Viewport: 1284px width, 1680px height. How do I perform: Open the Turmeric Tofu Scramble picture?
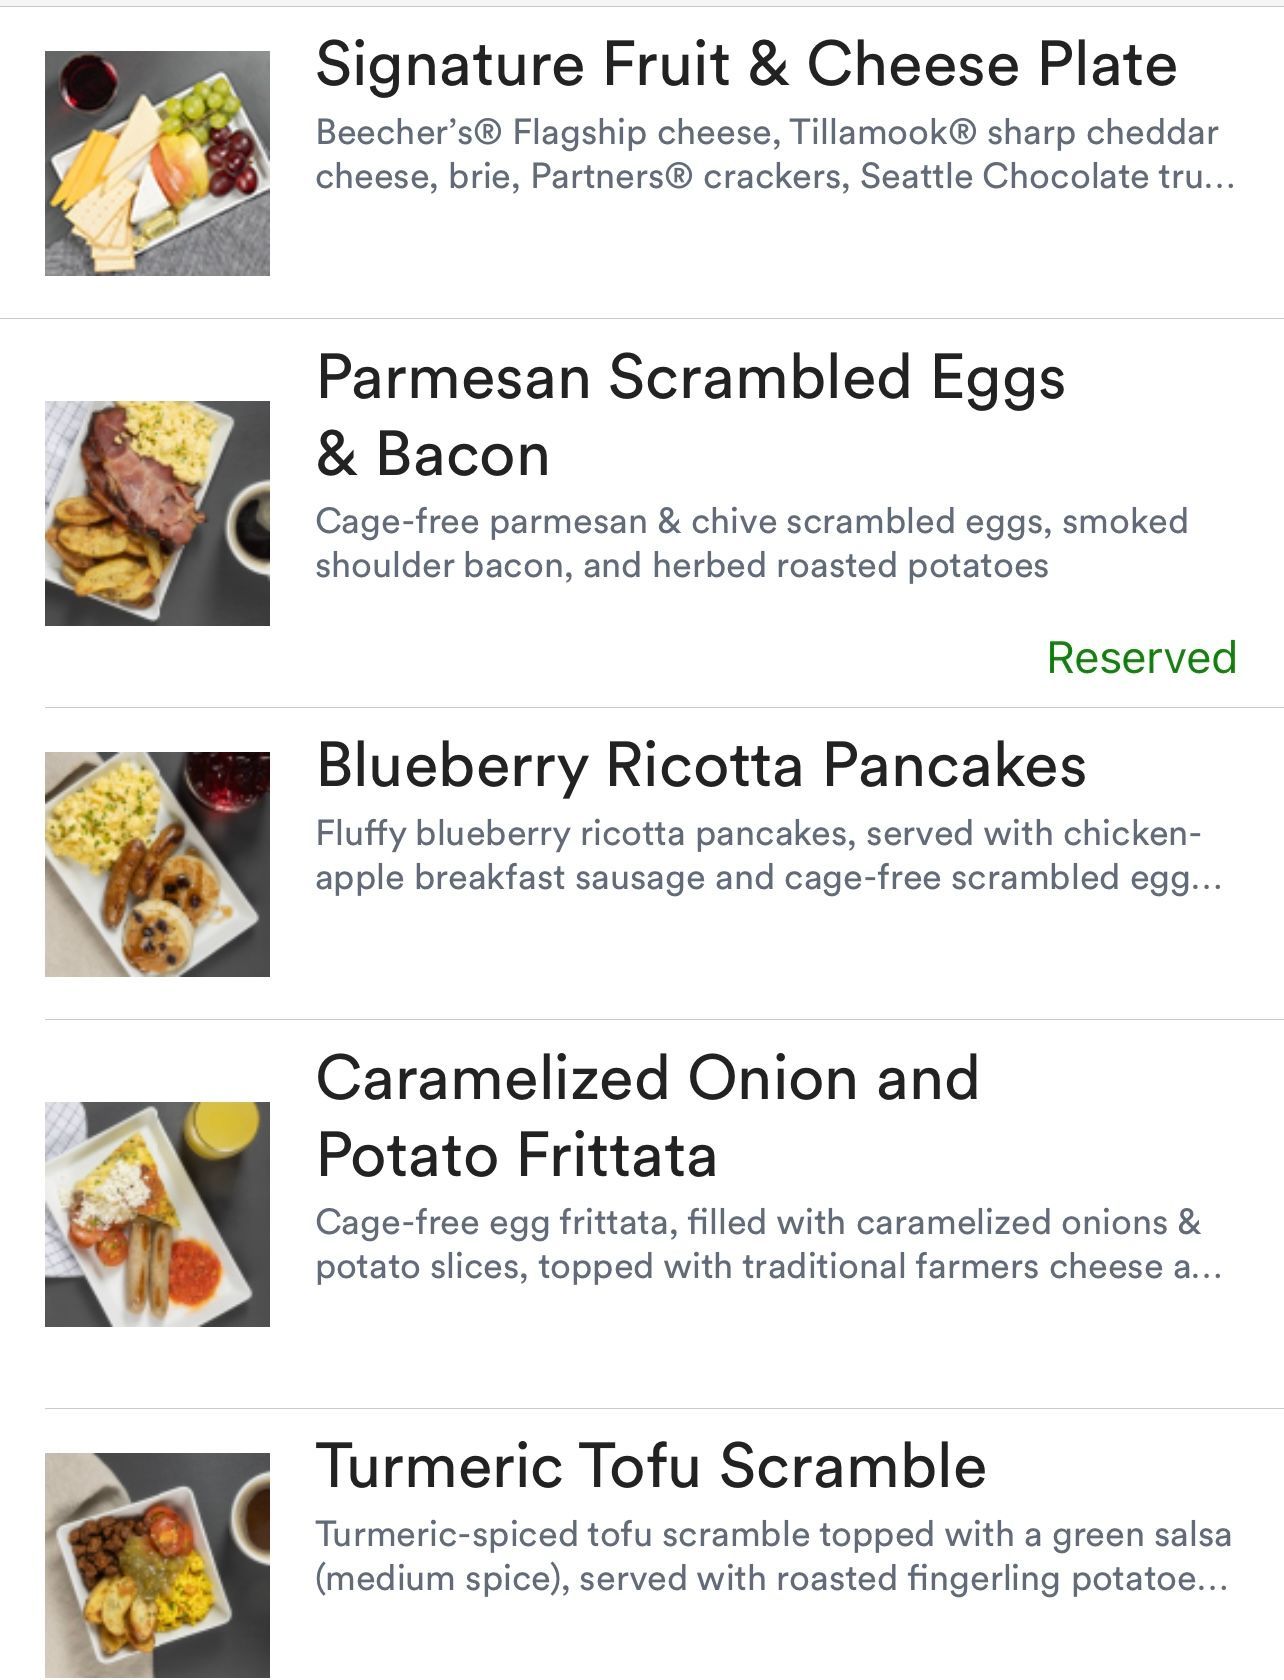point(157,1564)
